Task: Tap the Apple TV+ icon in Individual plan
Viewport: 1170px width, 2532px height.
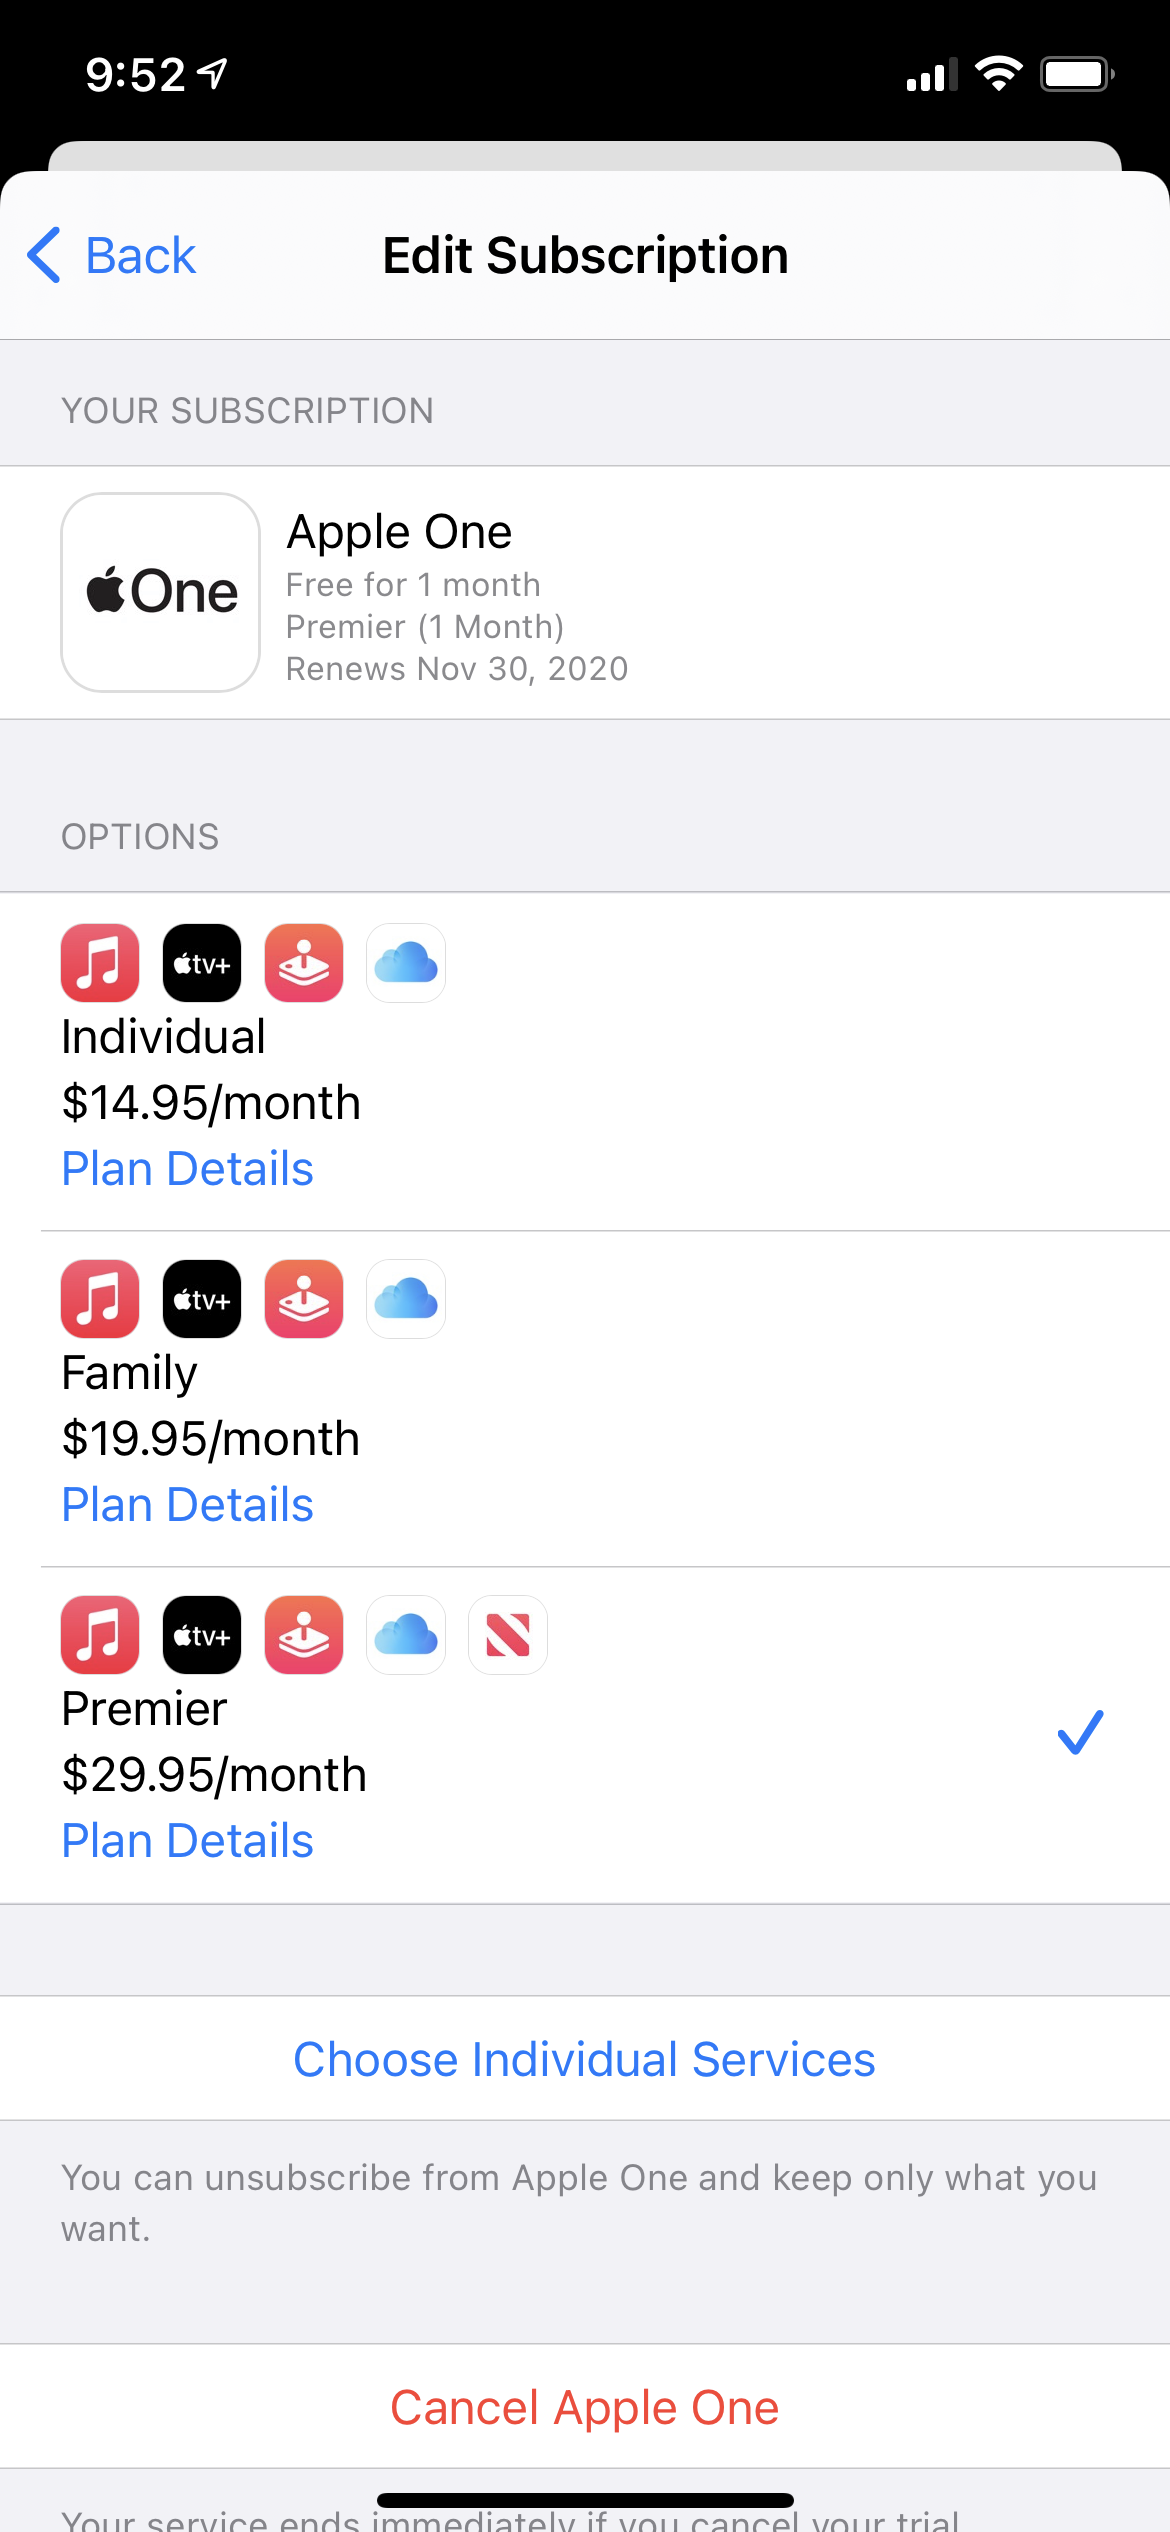Action: pyautogui.click(x=202, y=963)
